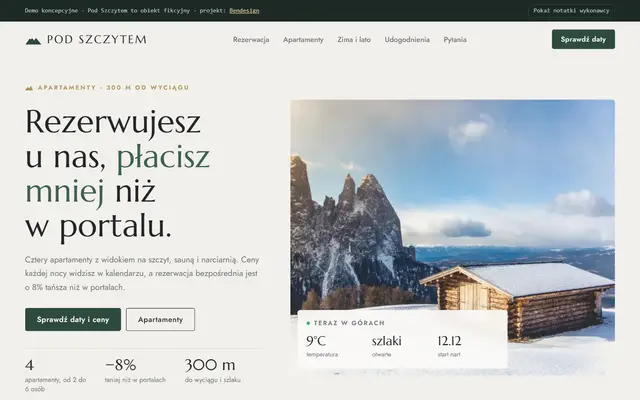The image size is (640, 400).
Task: Click the Sprawdź daty i ceny button
Action: (73, 320)
